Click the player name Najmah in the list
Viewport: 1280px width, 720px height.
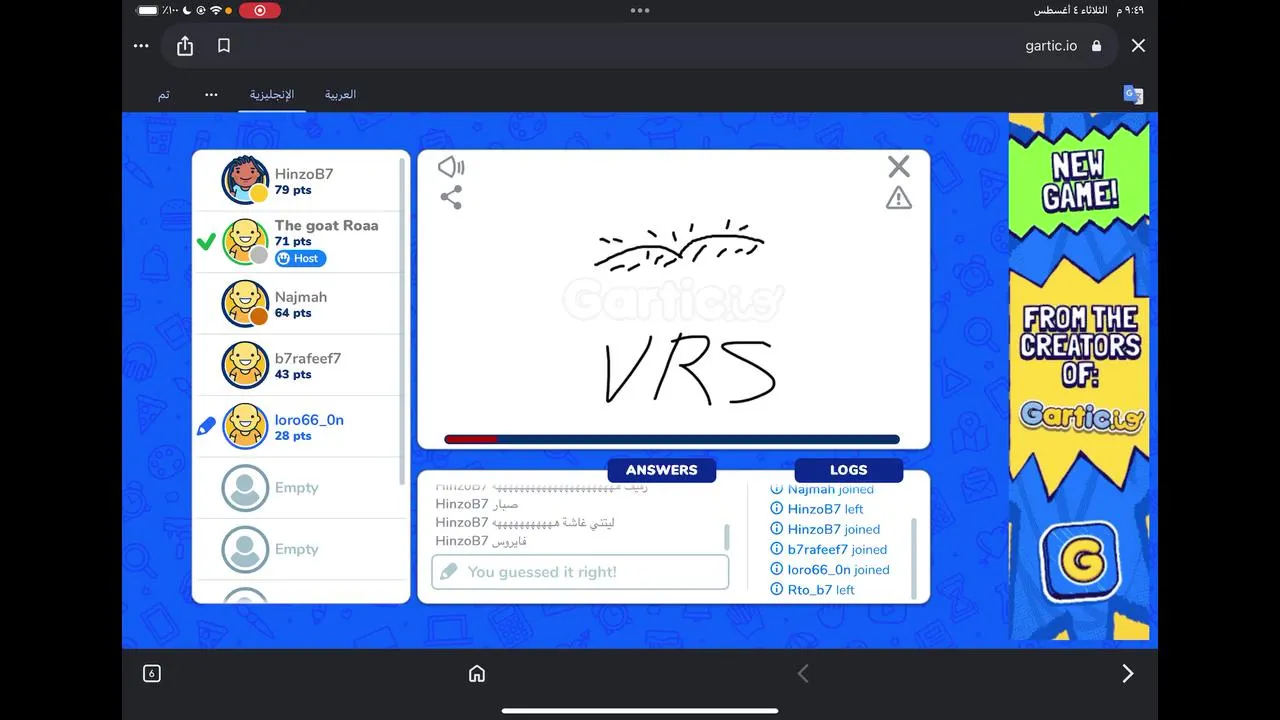click(x=301, y=297)
